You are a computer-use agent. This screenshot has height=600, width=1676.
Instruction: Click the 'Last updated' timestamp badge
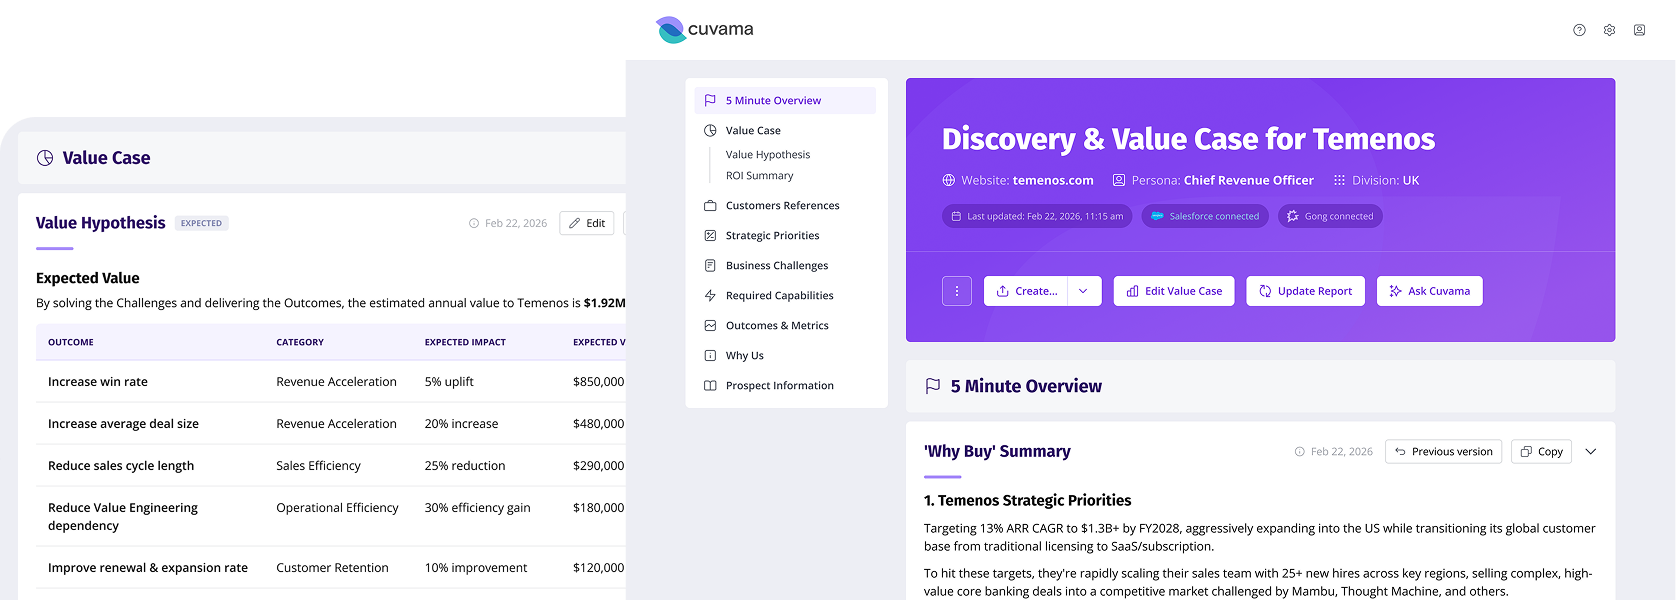click(x=1037, y=216)
